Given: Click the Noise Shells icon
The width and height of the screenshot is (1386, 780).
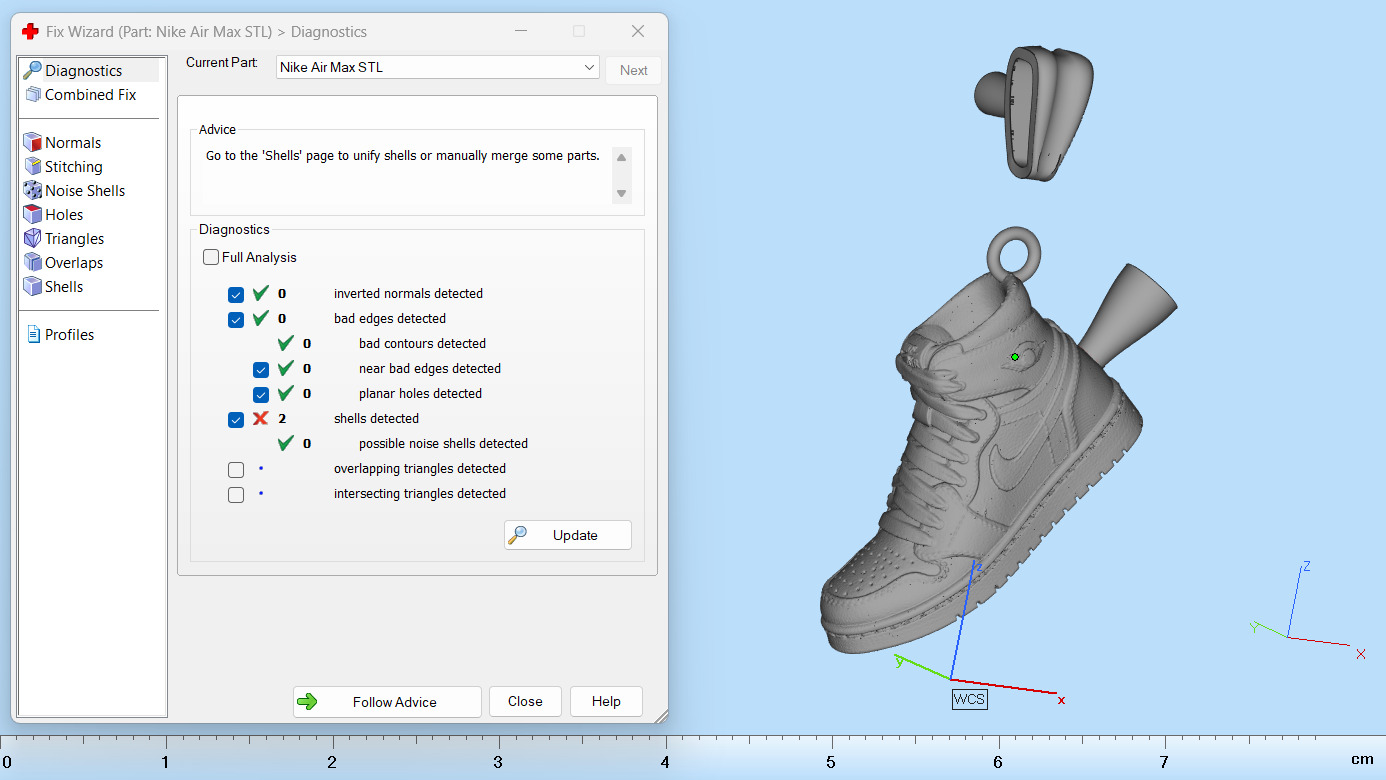Looking at the screenshot, I should (x=32, y=190).
